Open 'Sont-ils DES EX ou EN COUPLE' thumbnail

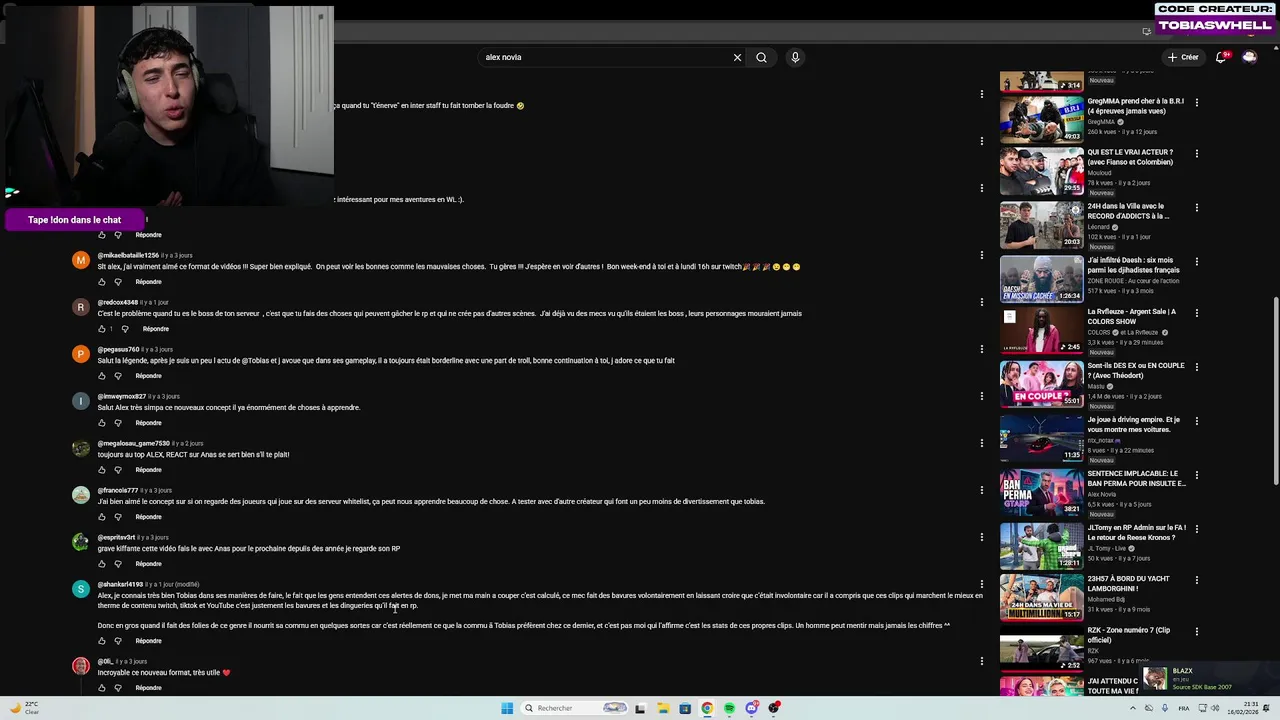point(1041,384)
